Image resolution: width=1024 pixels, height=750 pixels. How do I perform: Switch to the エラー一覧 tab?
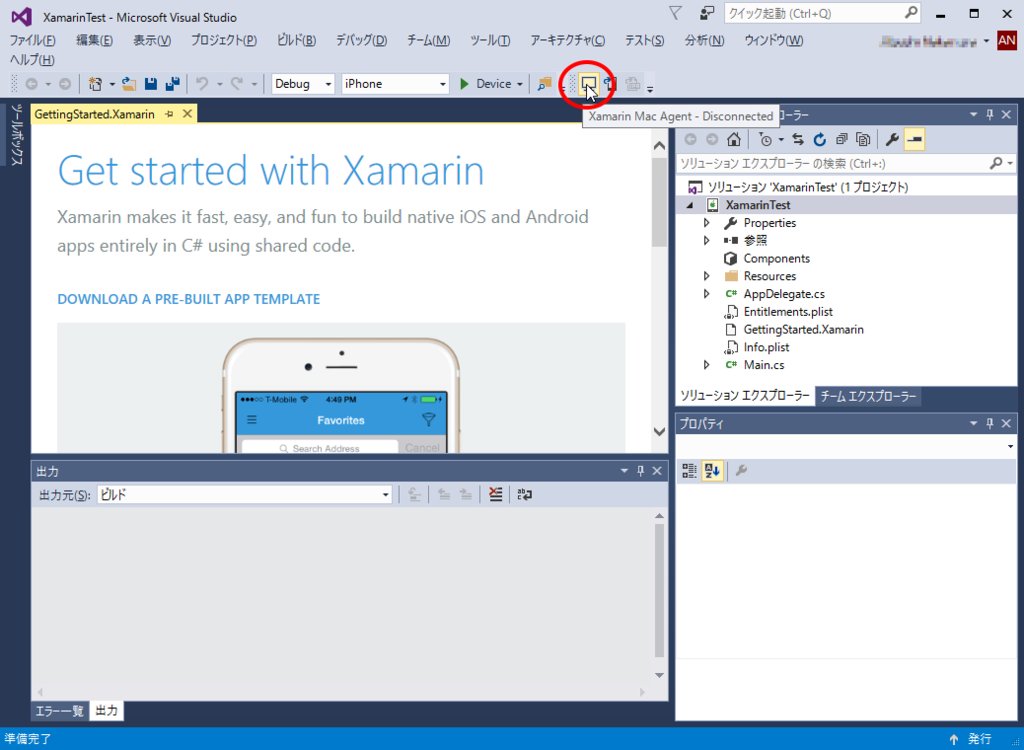[x=59, y=711]
